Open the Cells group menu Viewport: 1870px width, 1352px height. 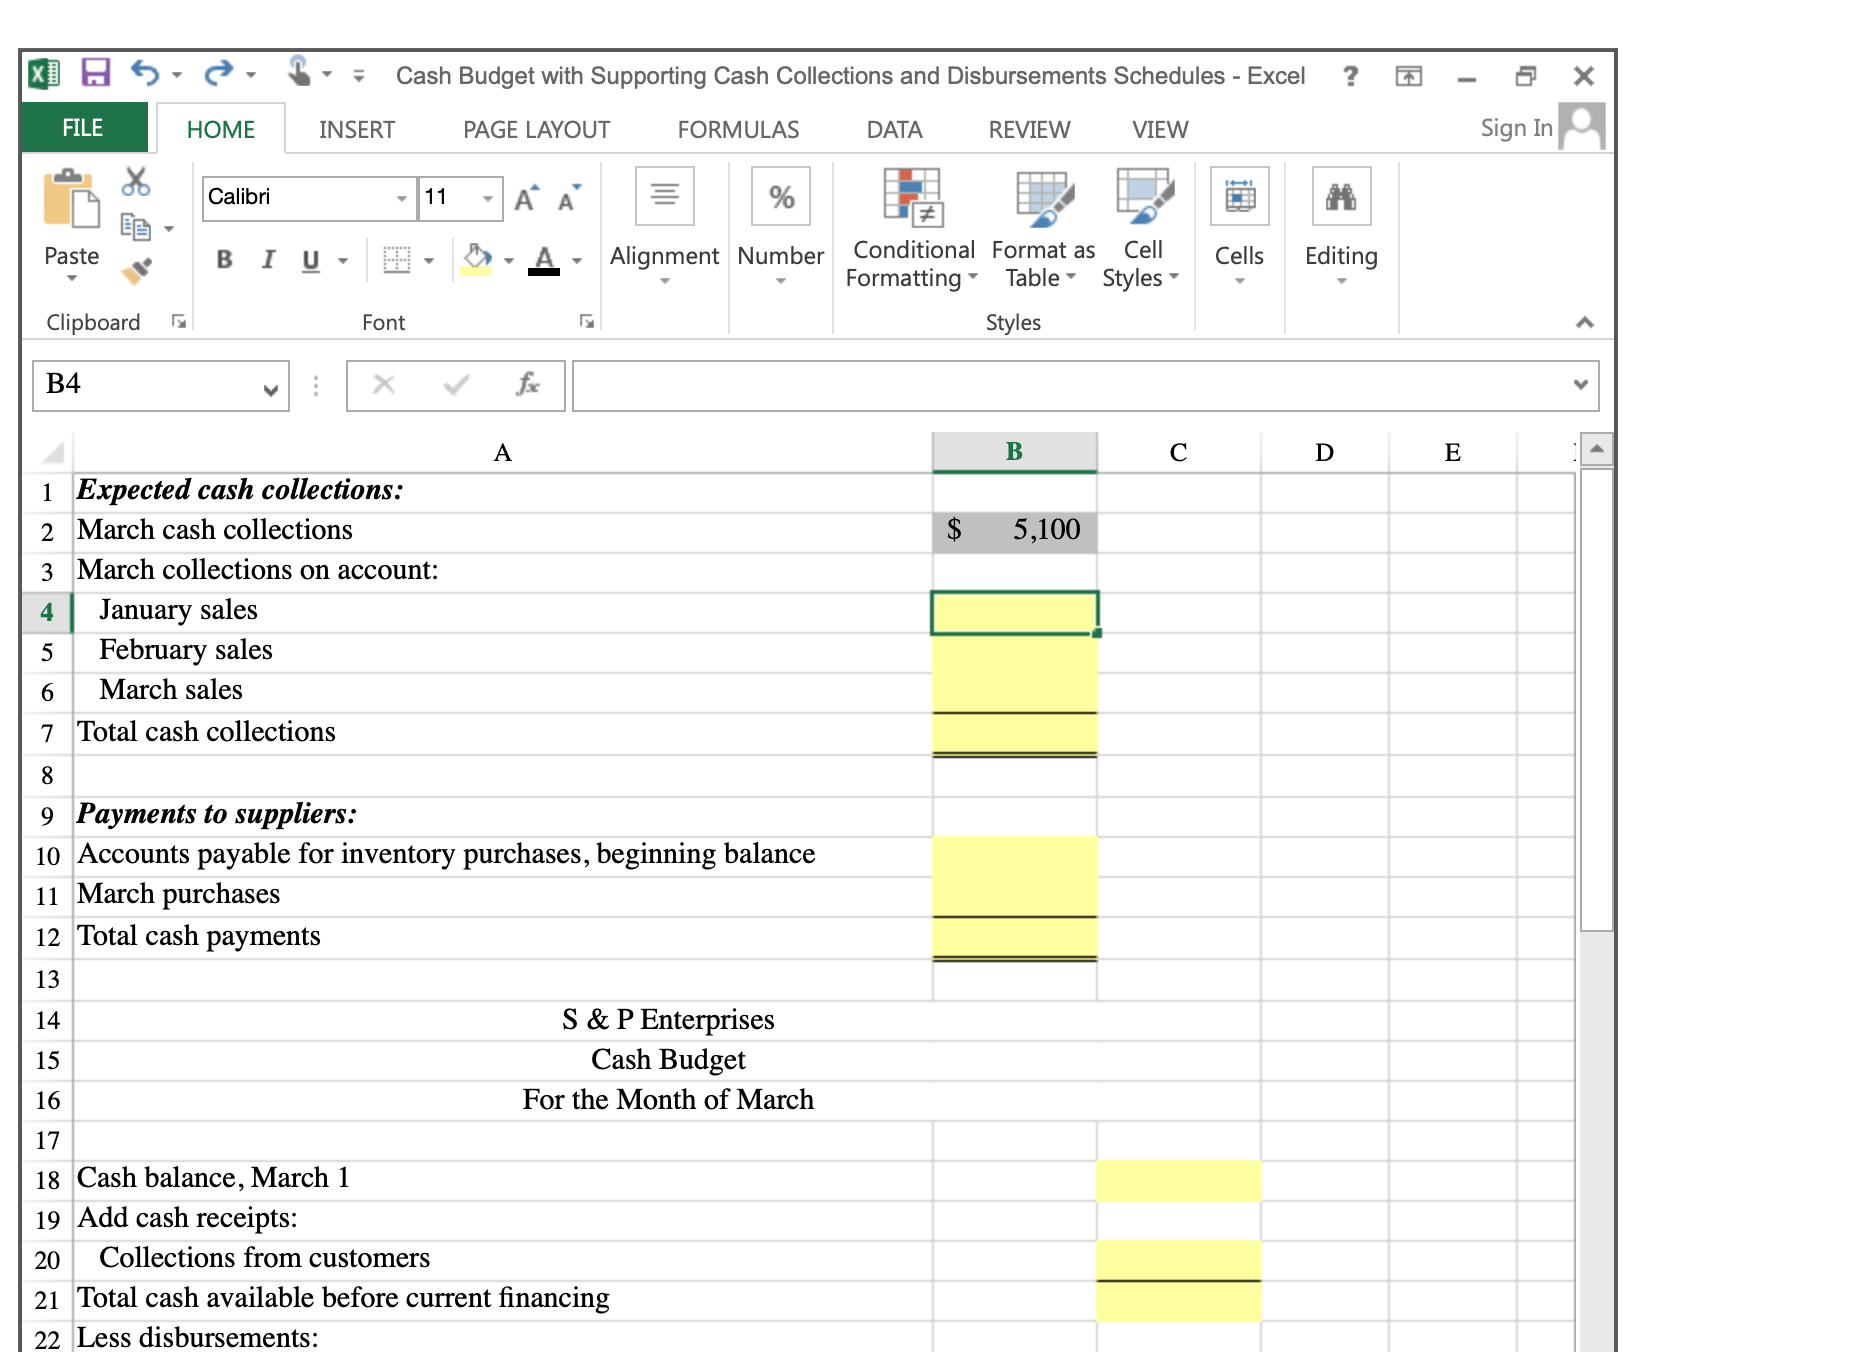point(1239,228)
